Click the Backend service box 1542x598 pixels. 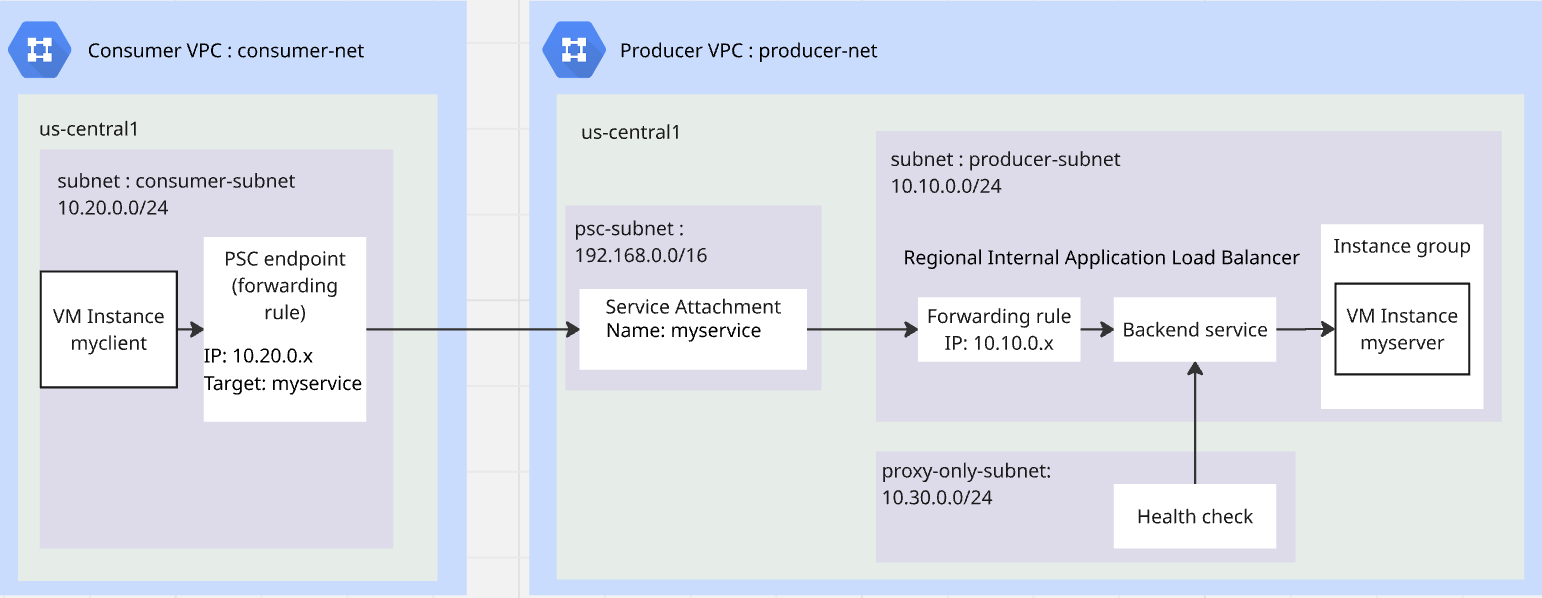pyautogui.click(x=1195, y=329)
